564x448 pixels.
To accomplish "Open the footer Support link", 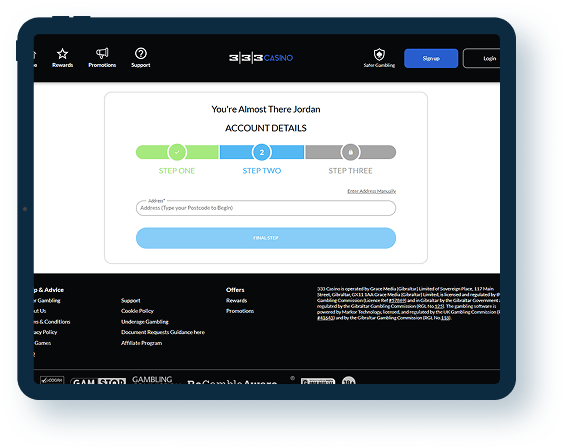I will [131, 301].
